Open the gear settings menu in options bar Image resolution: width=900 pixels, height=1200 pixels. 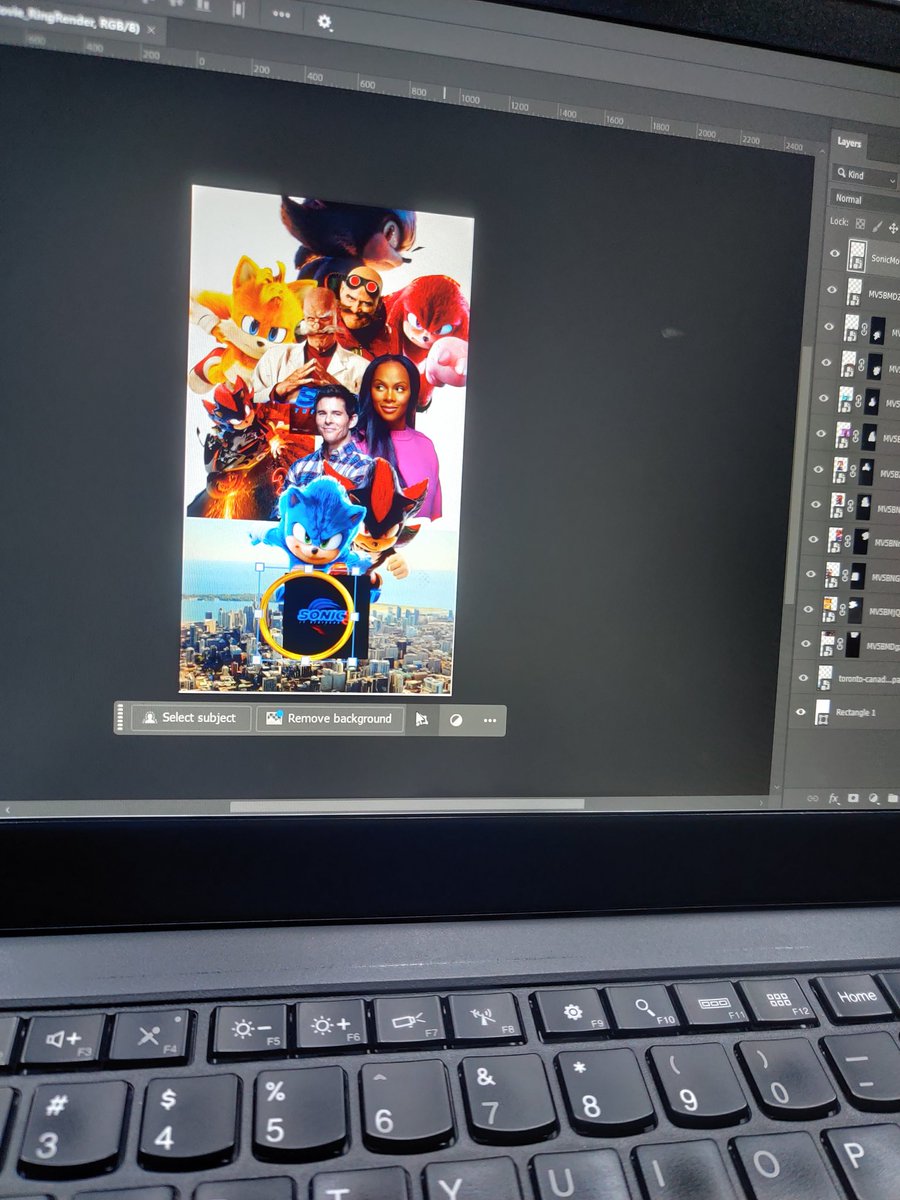[325, 20]
